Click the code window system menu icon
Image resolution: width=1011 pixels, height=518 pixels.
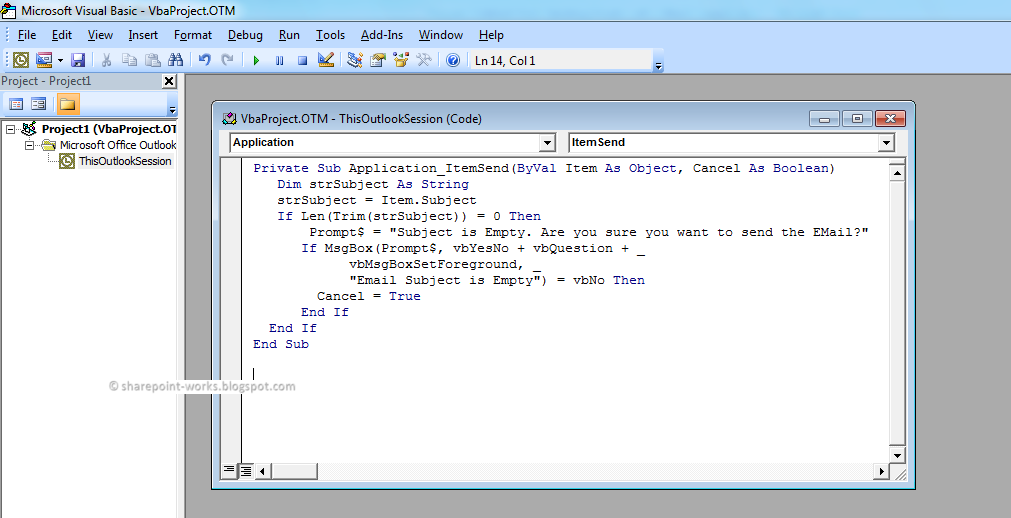pos(230,119)
